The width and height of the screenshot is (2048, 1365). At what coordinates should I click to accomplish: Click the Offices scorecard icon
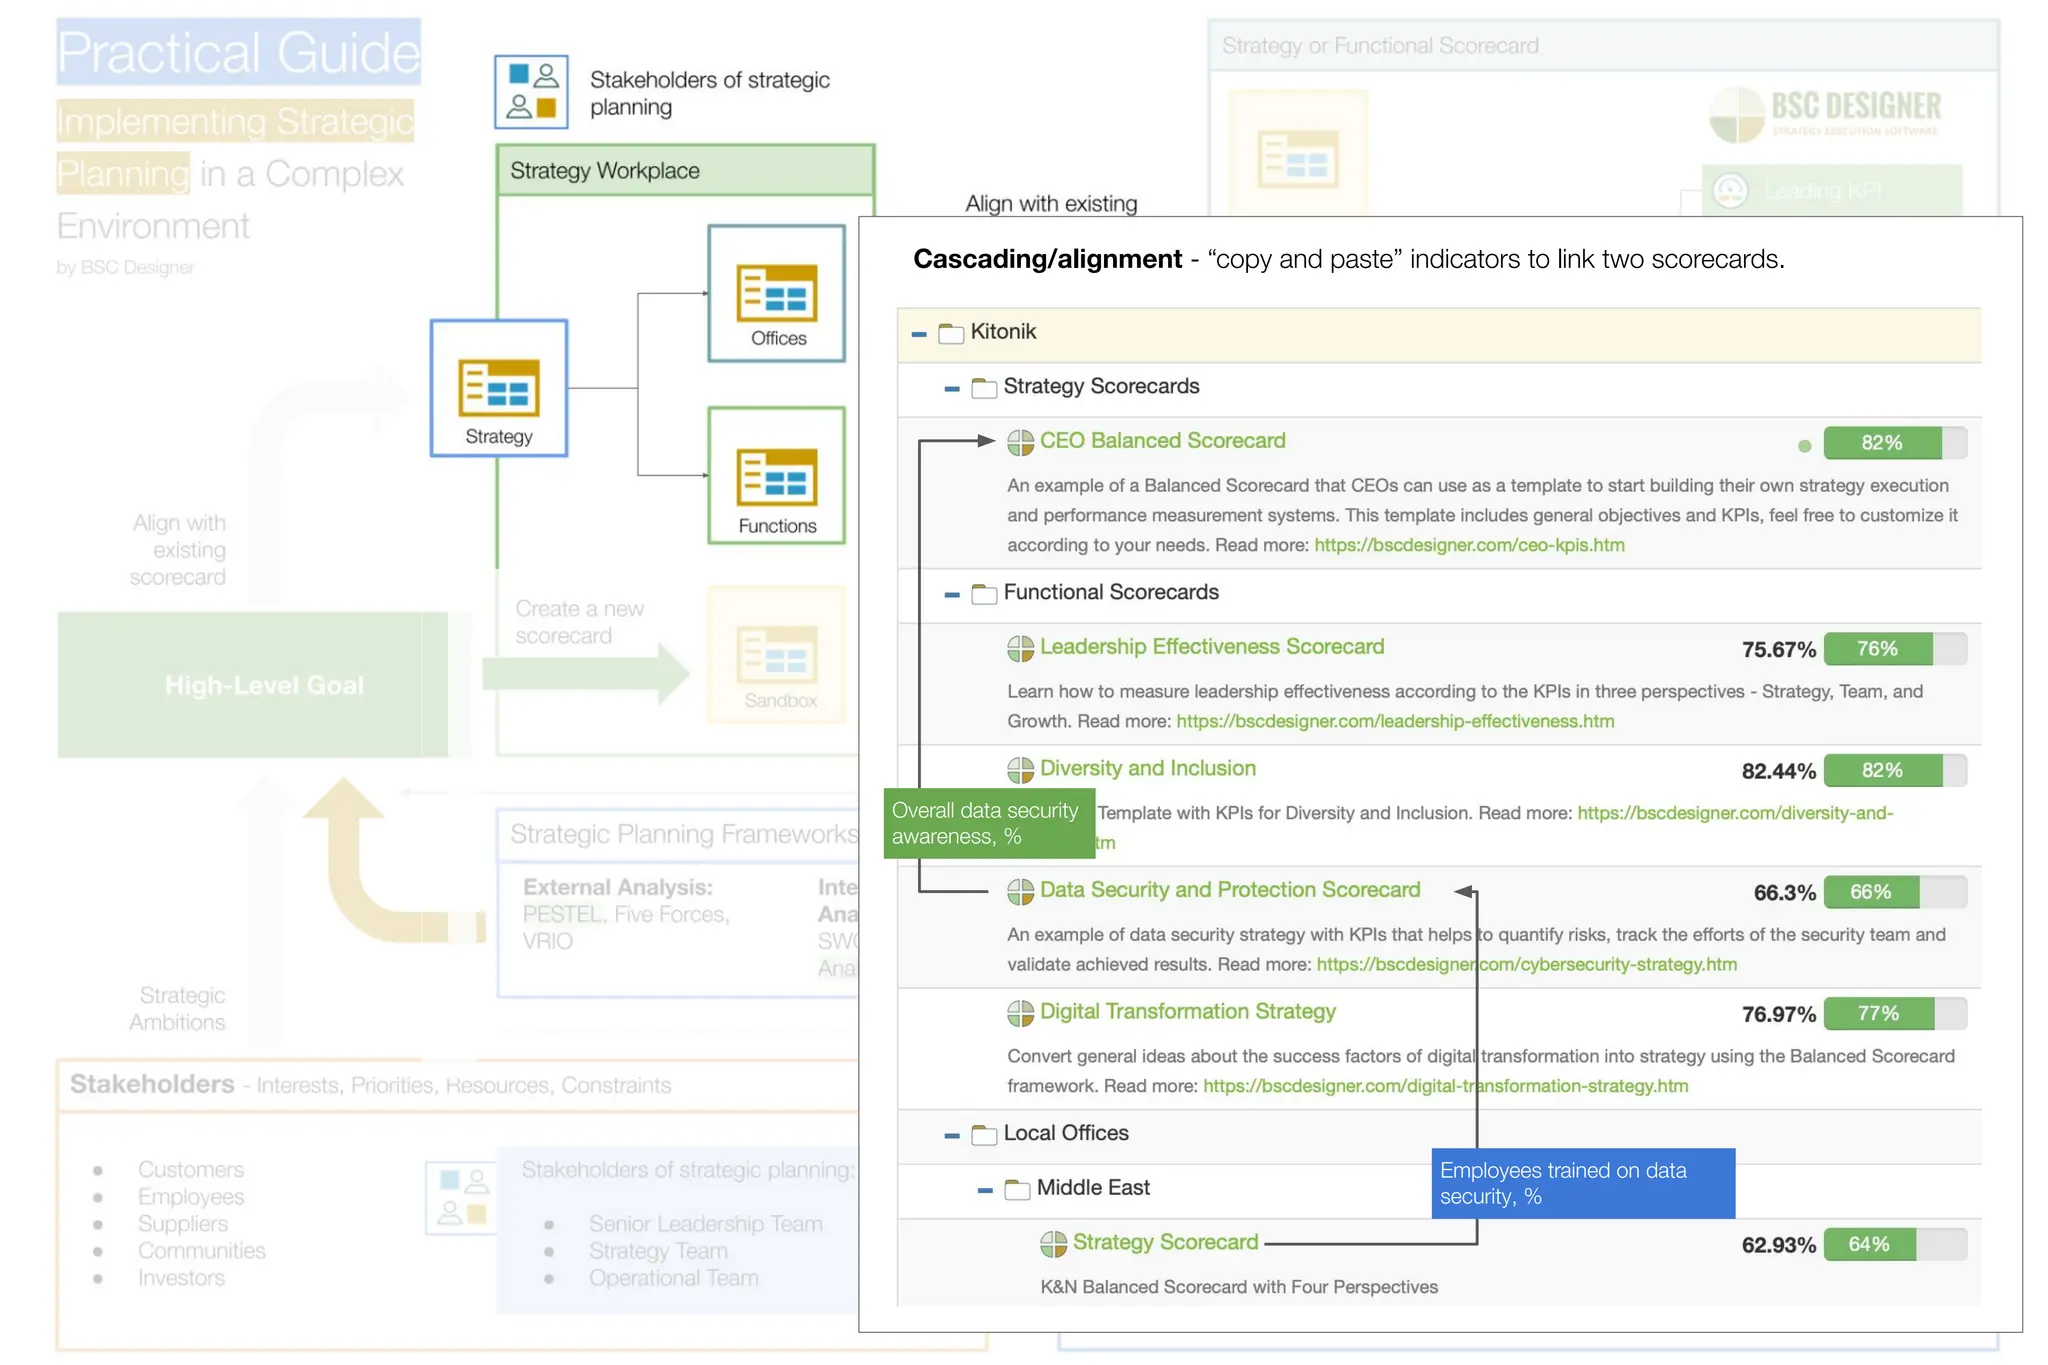click(776, 292)
